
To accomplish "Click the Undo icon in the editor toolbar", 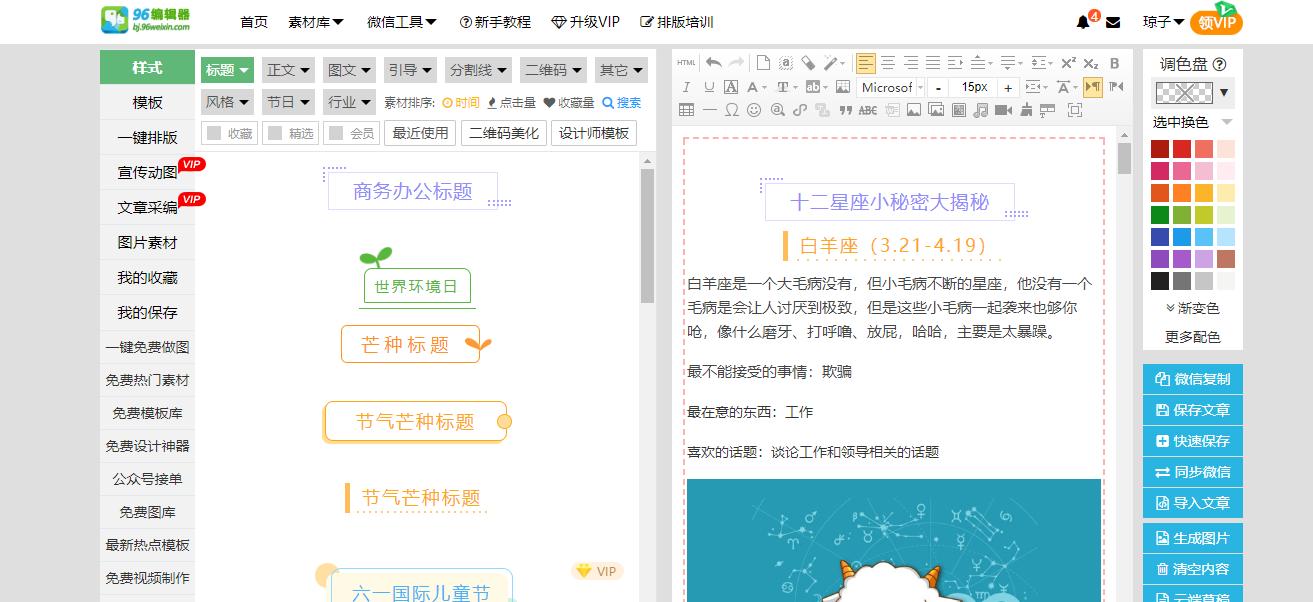I will tap(714, 64).
